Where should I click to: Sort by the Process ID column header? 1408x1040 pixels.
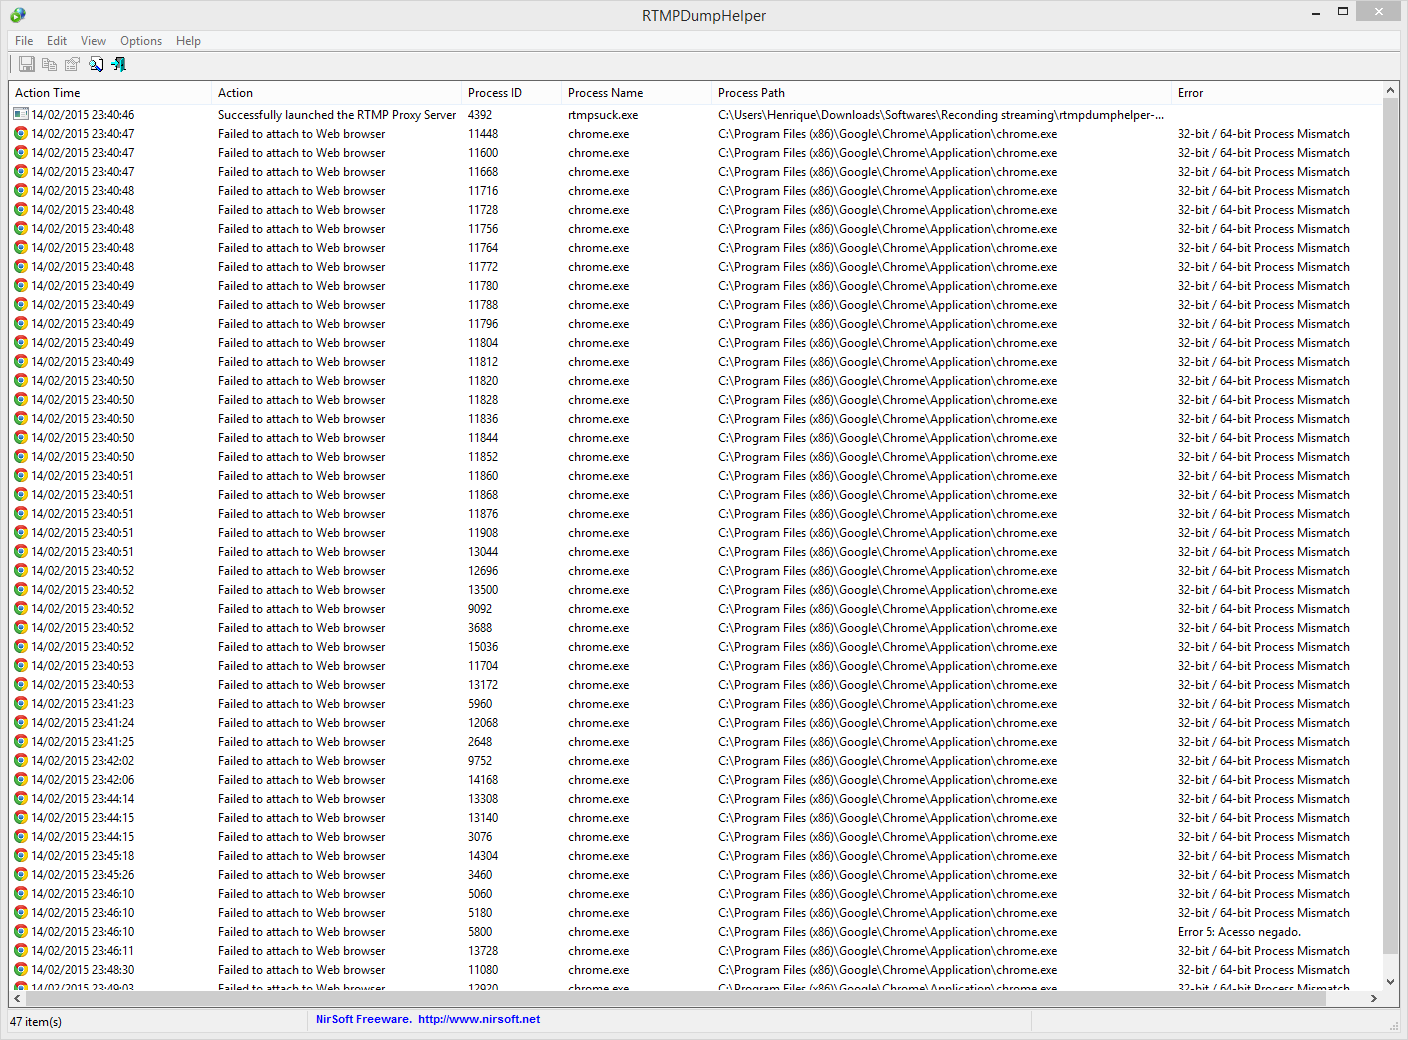pos(512,93)
